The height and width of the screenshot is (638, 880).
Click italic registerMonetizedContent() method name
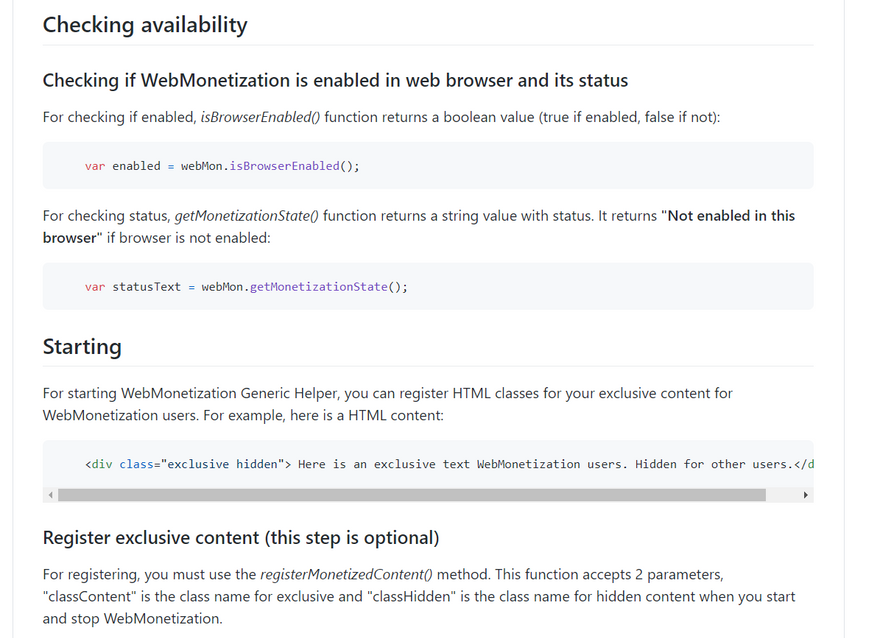tap(347, 575)
